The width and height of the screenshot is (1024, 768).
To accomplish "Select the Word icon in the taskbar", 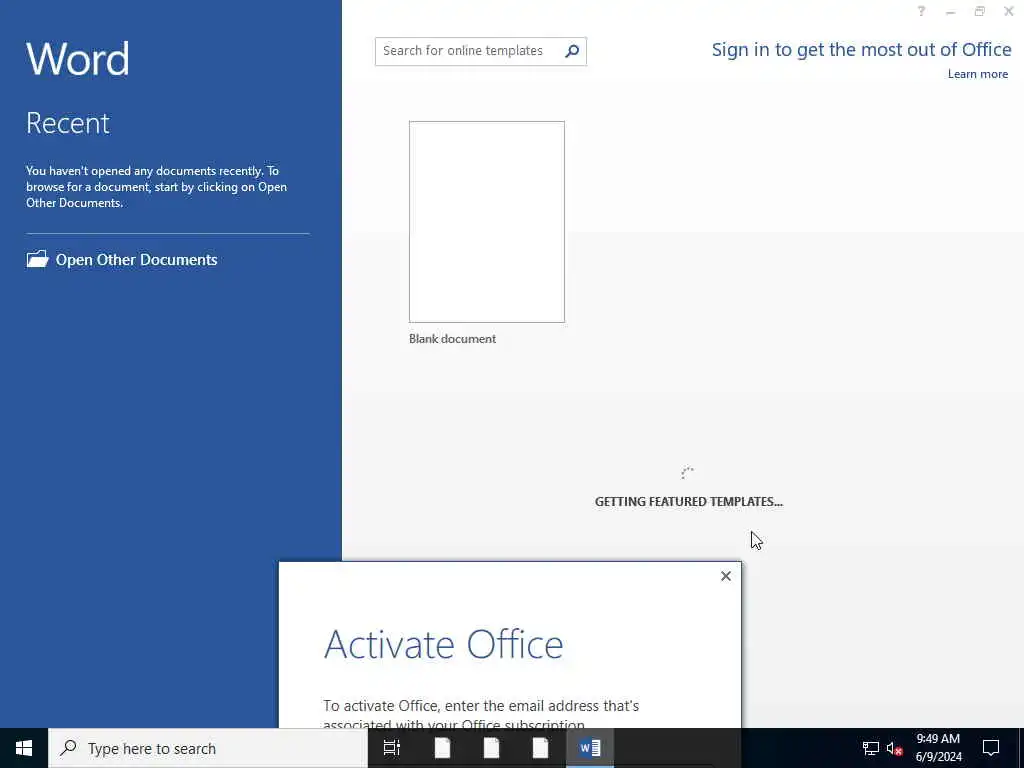I will [x=590, y=748].
